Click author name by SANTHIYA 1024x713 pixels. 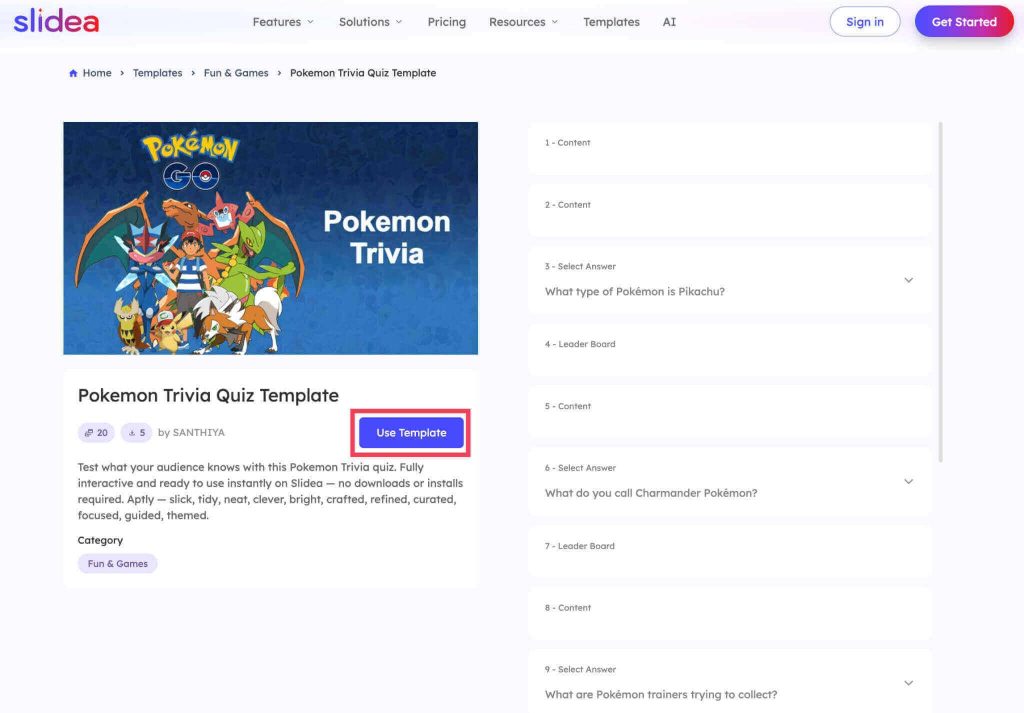[191, 433]
